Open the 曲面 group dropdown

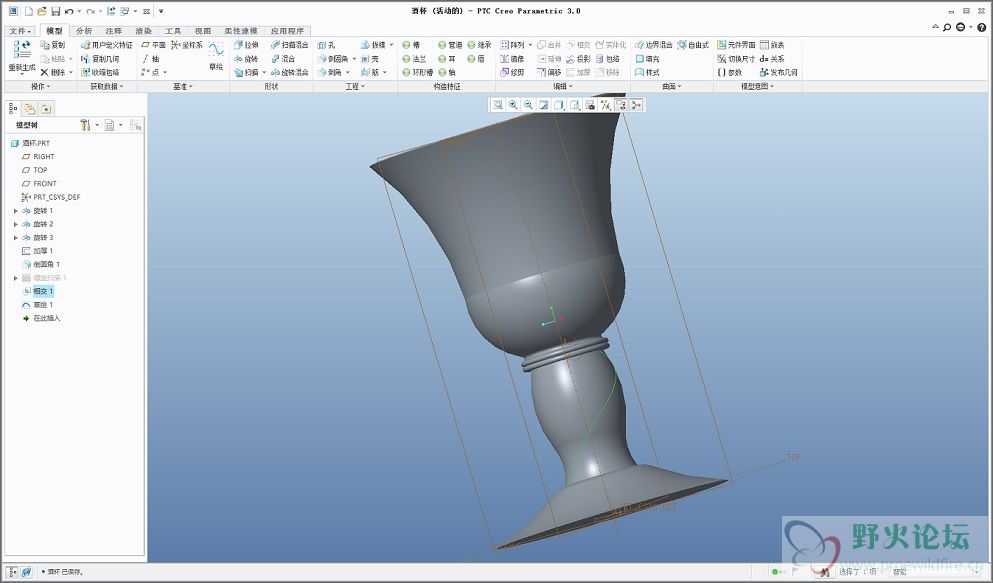click(x=672, y=86)
